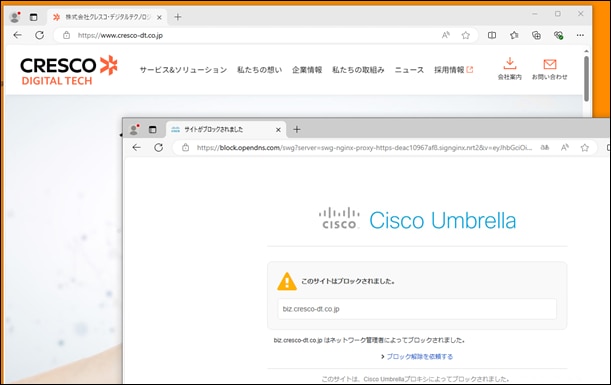Screen dimensions: 611x385
Task: Open Settings and more ellipsis menu
Action: pyautogui.click(x=580, y=35)
